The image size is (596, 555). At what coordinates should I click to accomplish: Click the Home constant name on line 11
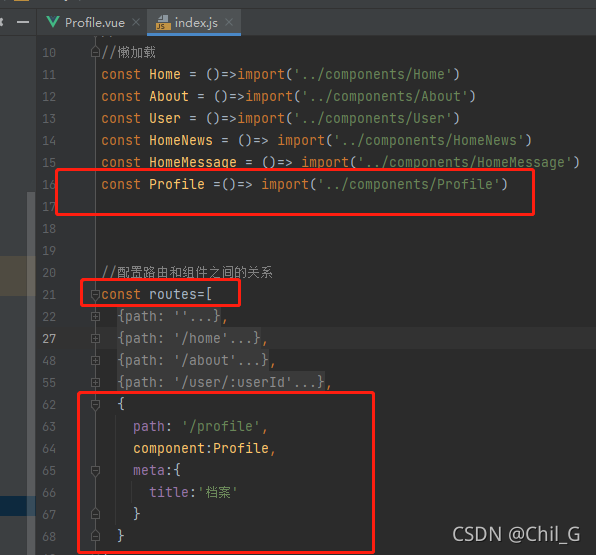(x=165, y=74)
